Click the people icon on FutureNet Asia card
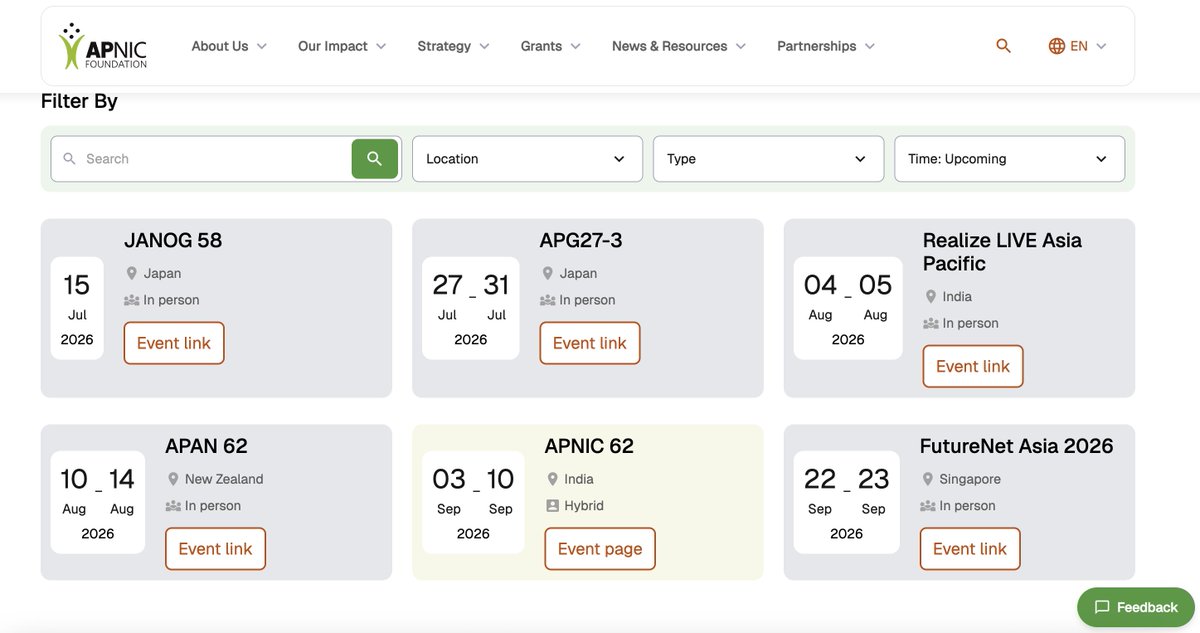Viewport: 1200px width, 633px height. (x=928, y=506)
